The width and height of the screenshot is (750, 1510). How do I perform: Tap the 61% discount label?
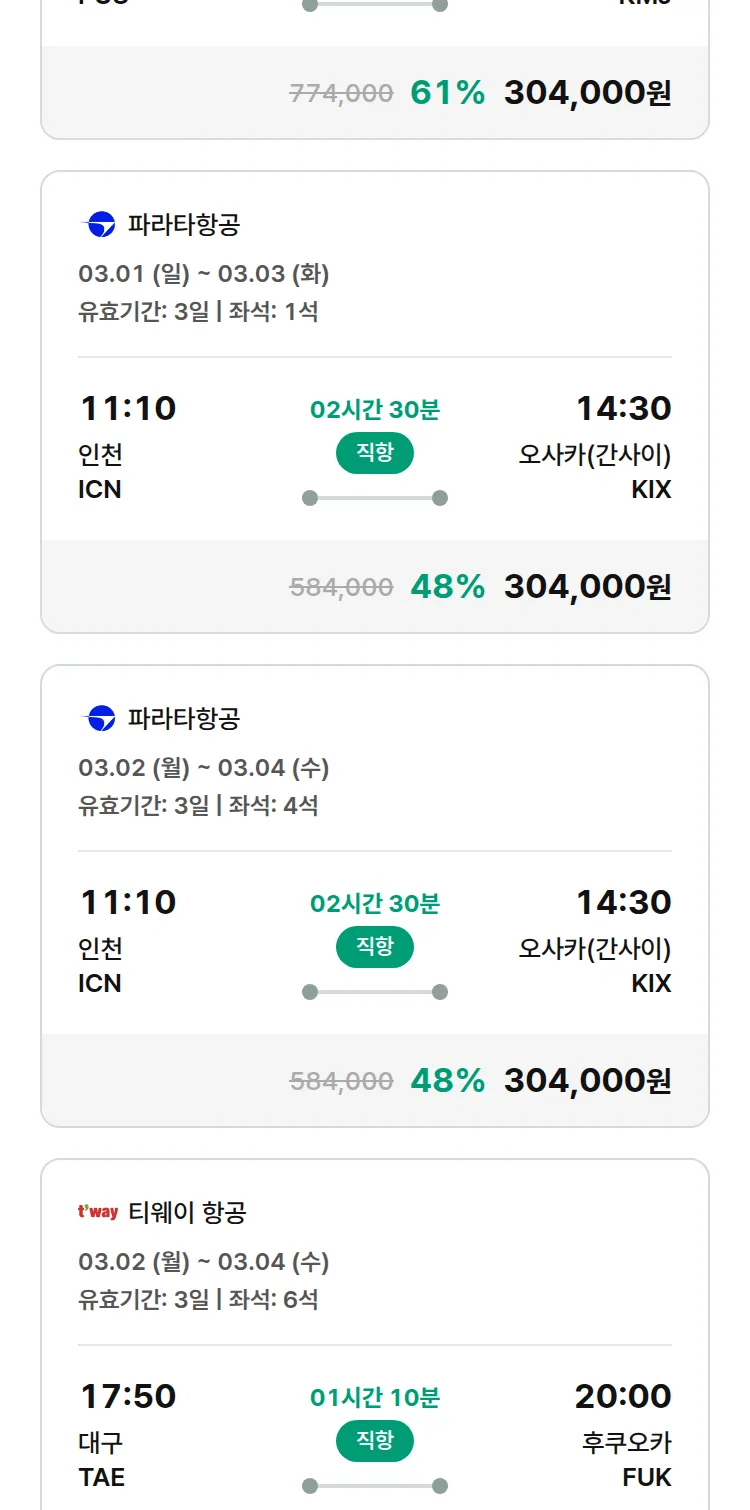coord(447,93)
